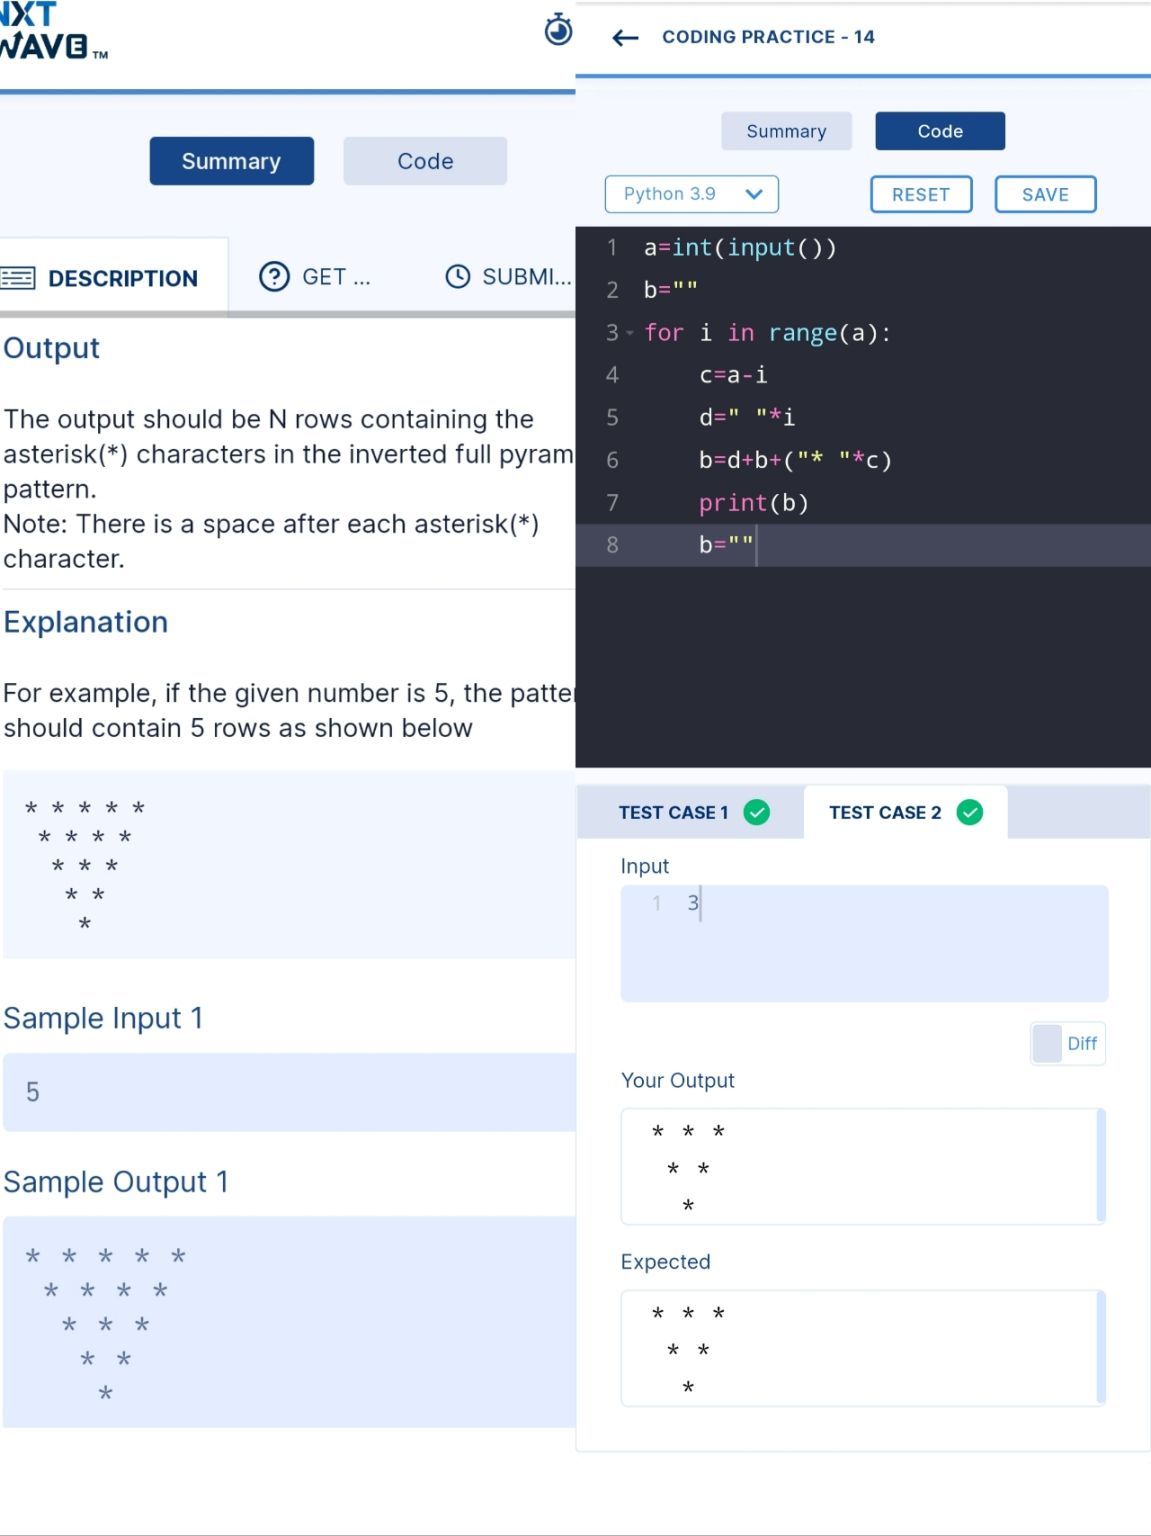Click Test Case 2 green check icon

pos(969,812)
